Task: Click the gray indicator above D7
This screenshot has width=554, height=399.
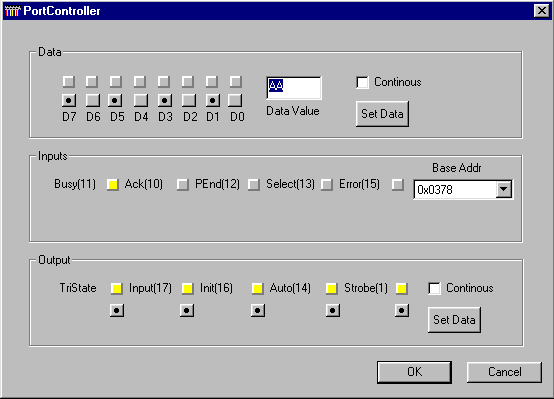Action: [69, 82]
